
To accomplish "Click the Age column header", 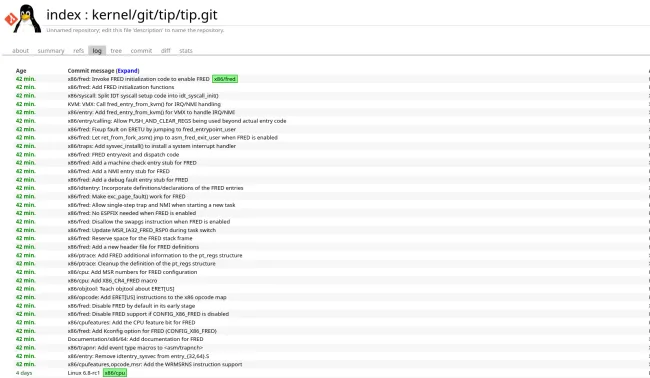I will tap(21, 71).
